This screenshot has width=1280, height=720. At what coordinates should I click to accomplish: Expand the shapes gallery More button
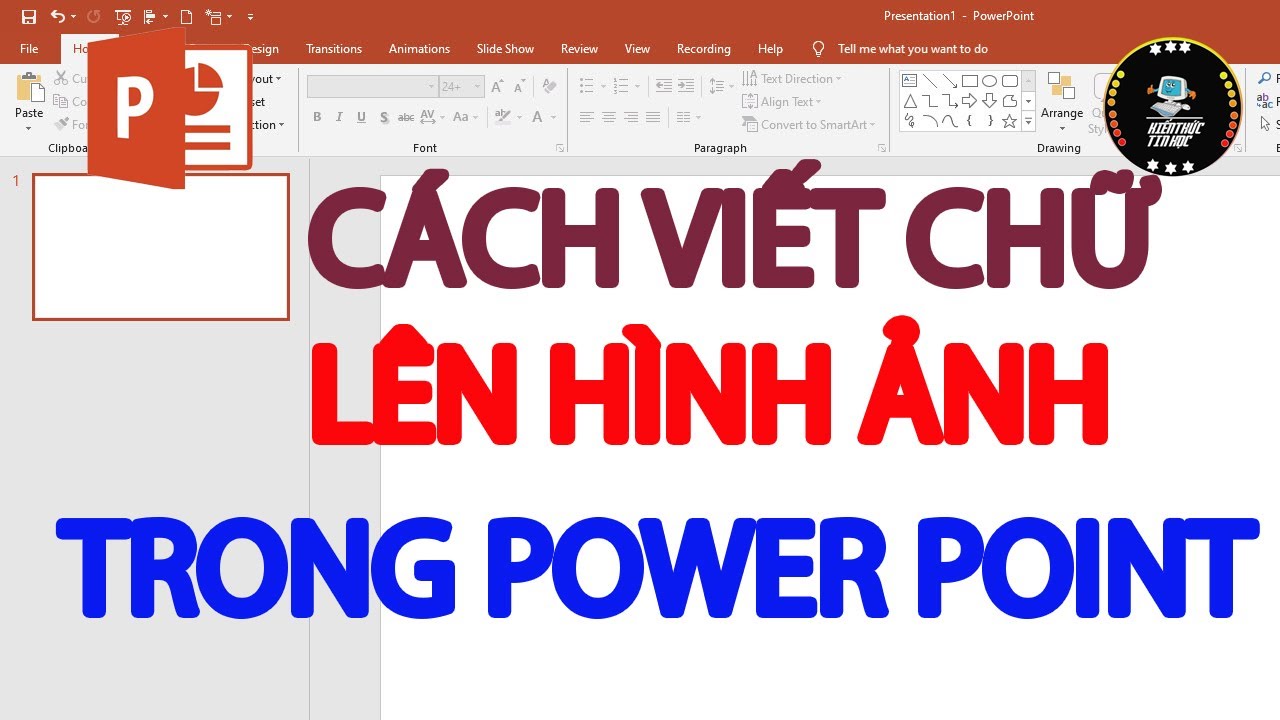(x=1028, y=121)
